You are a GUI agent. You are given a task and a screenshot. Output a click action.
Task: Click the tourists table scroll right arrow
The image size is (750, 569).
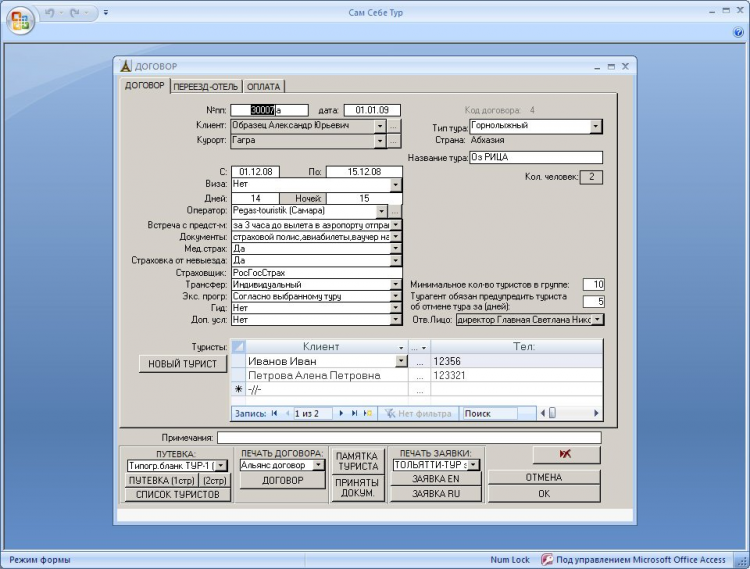point(596,413)
